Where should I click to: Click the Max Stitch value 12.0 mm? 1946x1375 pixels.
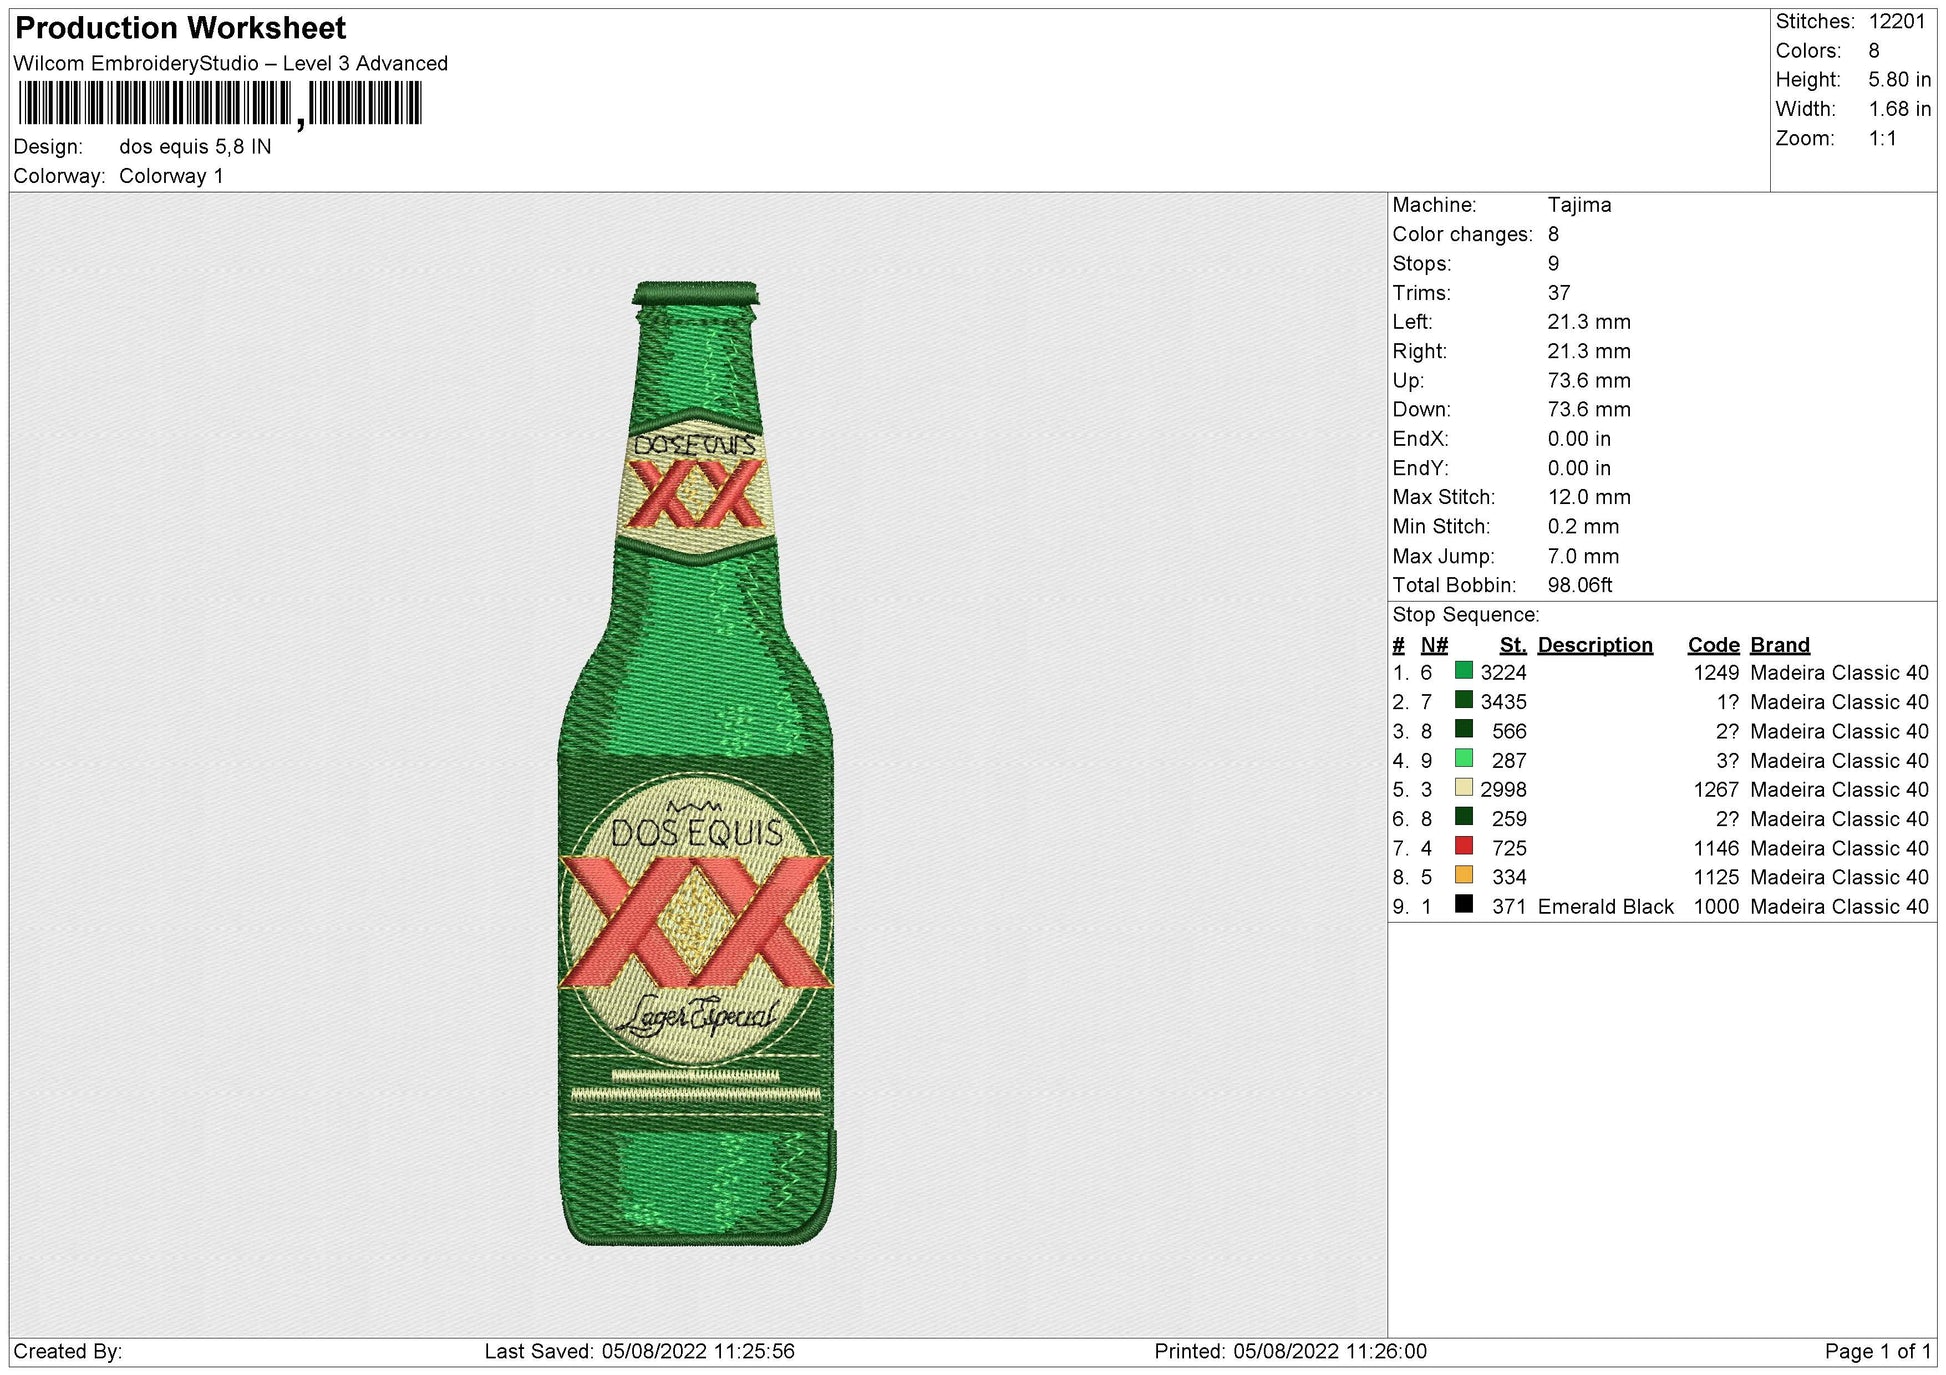pos(1590,497)
